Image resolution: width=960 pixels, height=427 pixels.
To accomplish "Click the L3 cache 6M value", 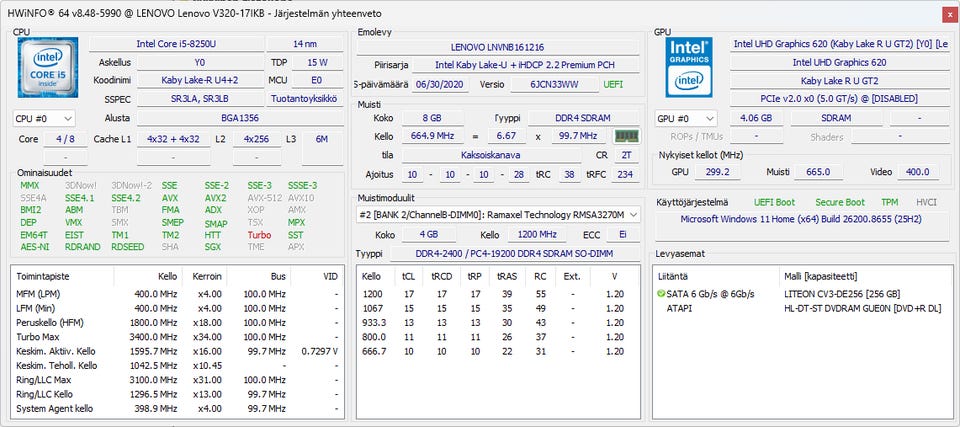I will click(x=322, y=140).
